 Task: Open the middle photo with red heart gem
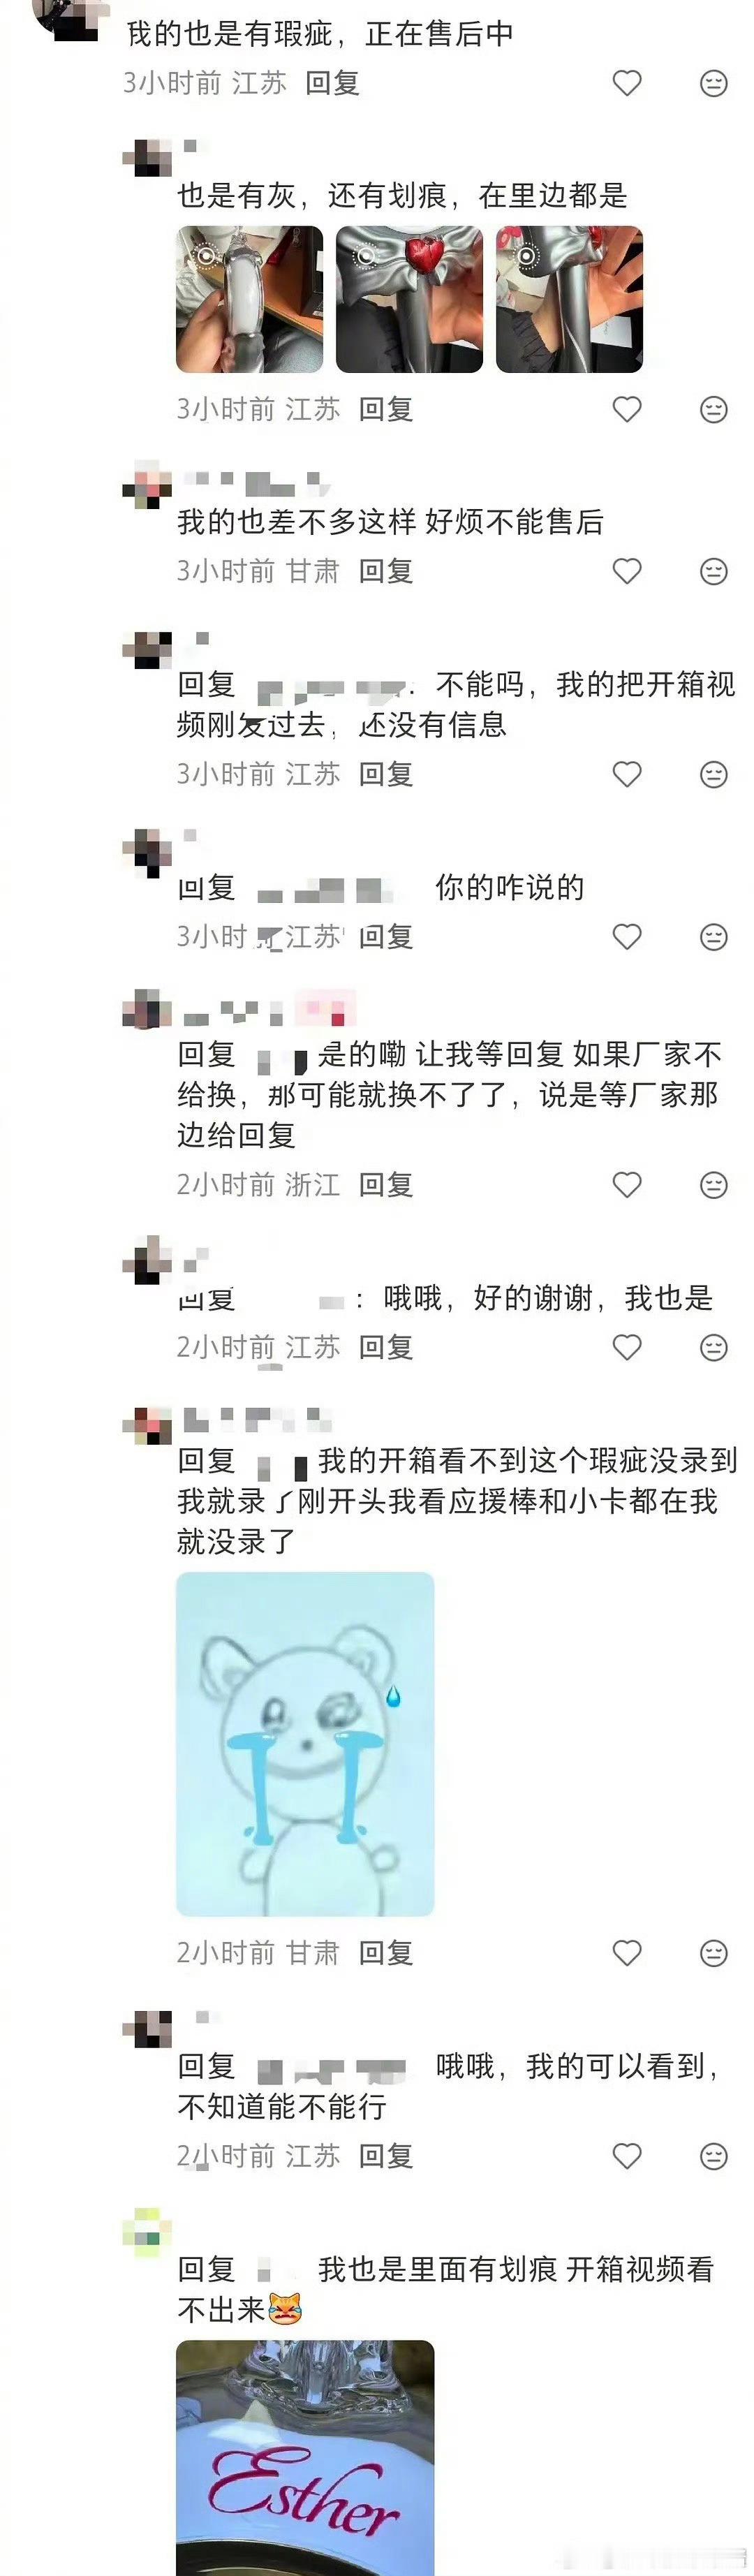coord(410,299)
